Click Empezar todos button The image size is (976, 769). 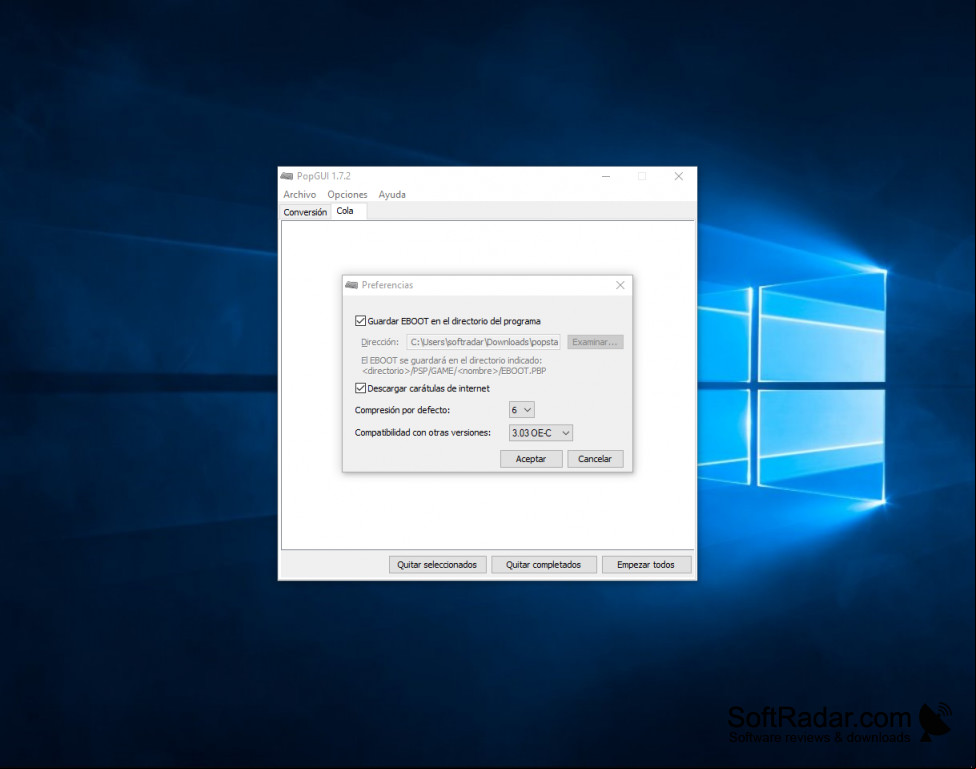[x=646, y=565]
